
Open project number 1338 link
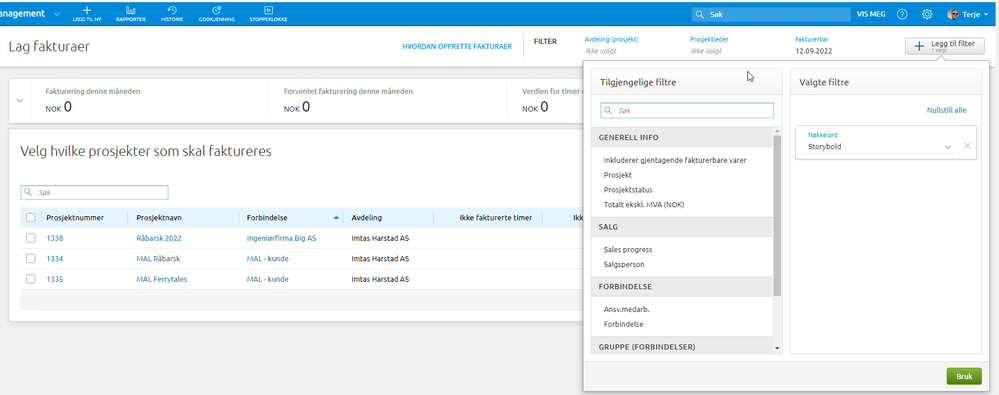click(x=55, y=238)
